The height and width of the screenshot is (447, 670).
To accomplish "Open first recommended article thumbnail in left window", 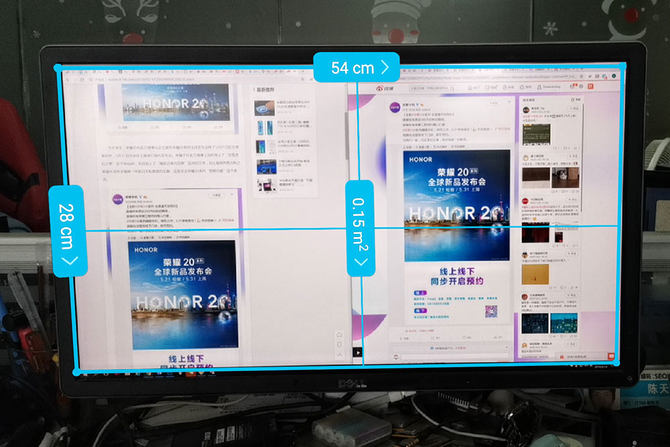I will coord(264,108).
